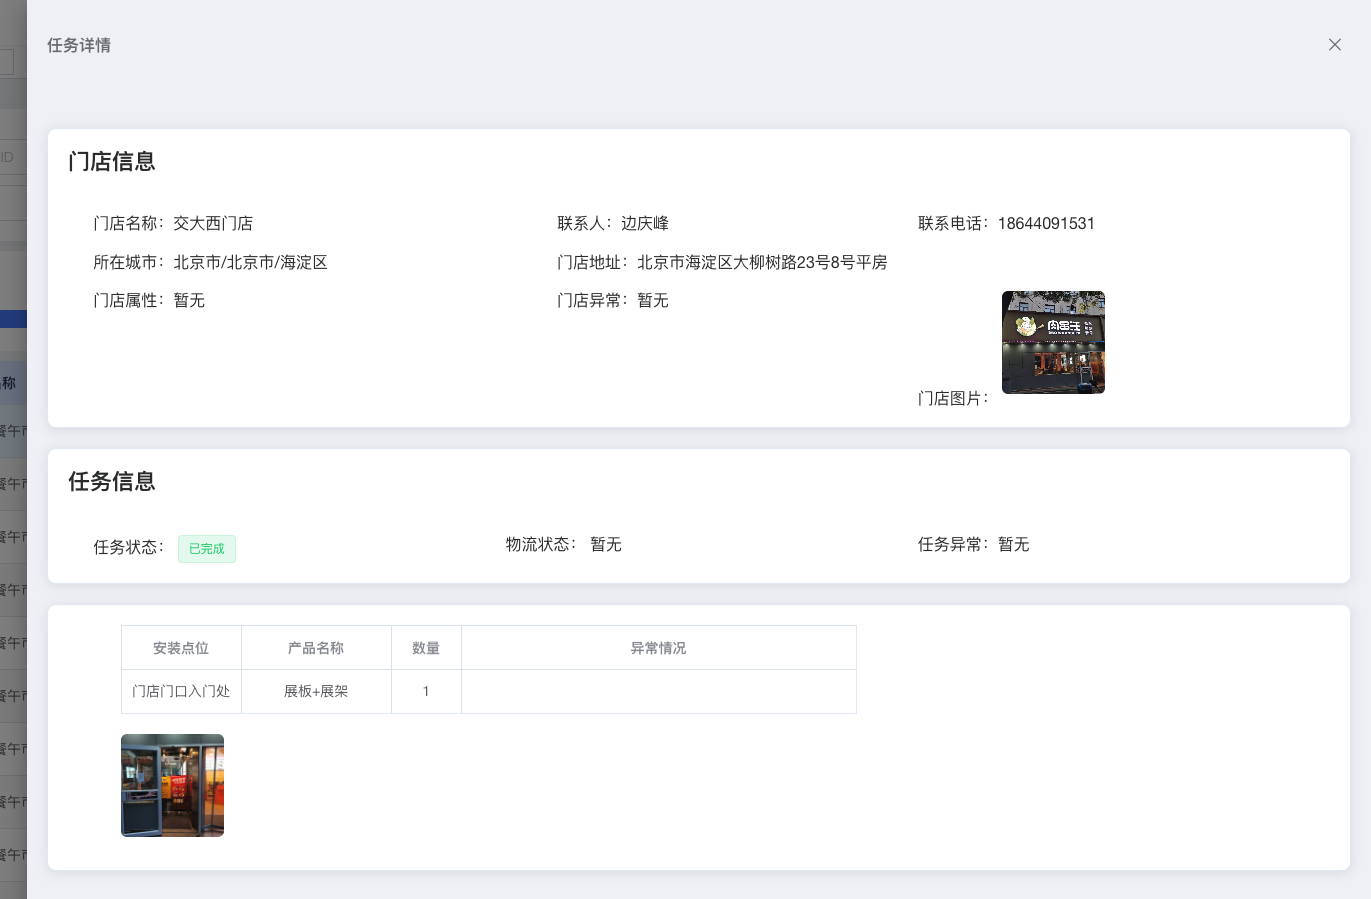The height and width of the screenshot is (899, 1371).
Task: Close the 任务详情 drawer with the X icon
Action: tap(1334, 45)
